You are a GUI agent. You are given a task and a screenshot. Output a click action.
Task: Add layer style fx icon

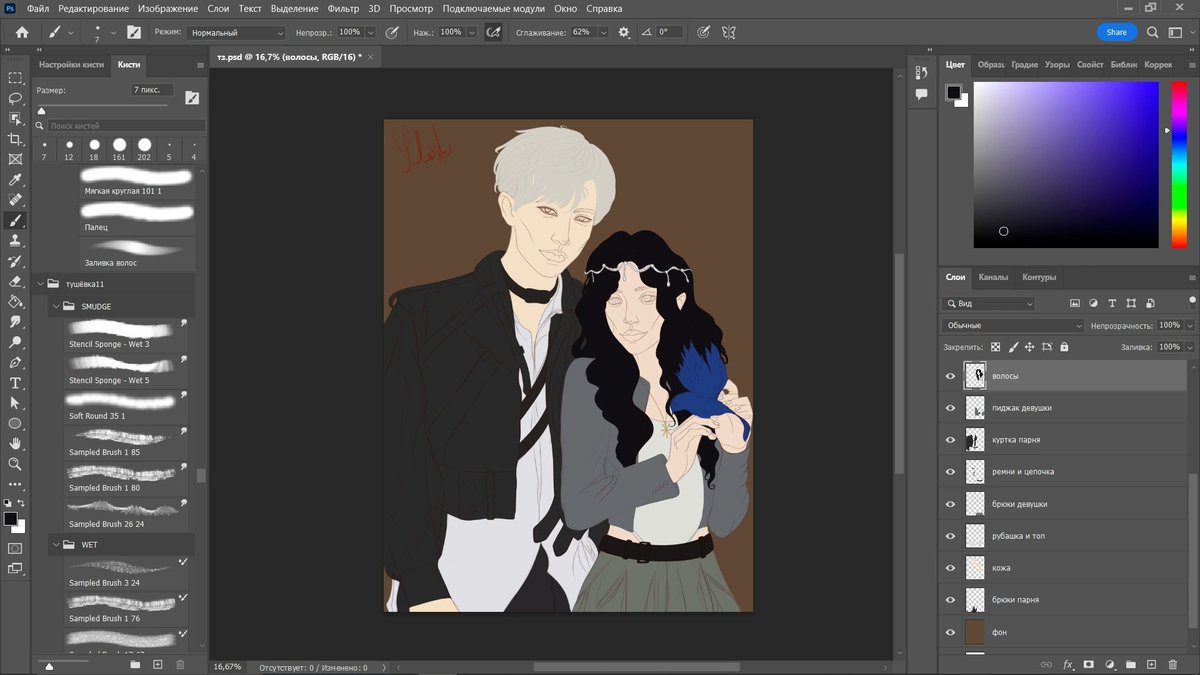(1068, 664)
